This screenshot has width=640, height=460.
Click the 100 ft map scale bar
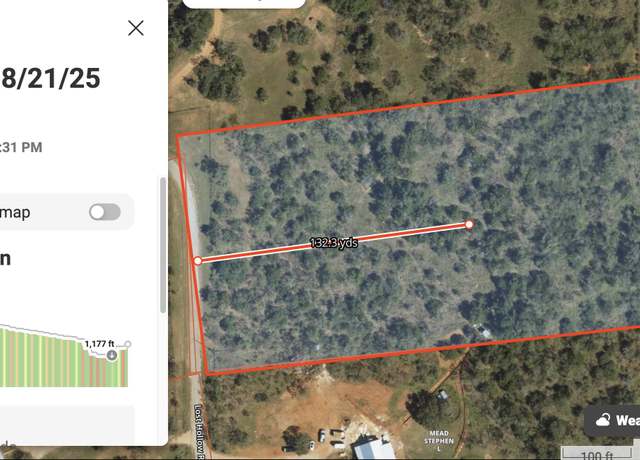[597, 453]
